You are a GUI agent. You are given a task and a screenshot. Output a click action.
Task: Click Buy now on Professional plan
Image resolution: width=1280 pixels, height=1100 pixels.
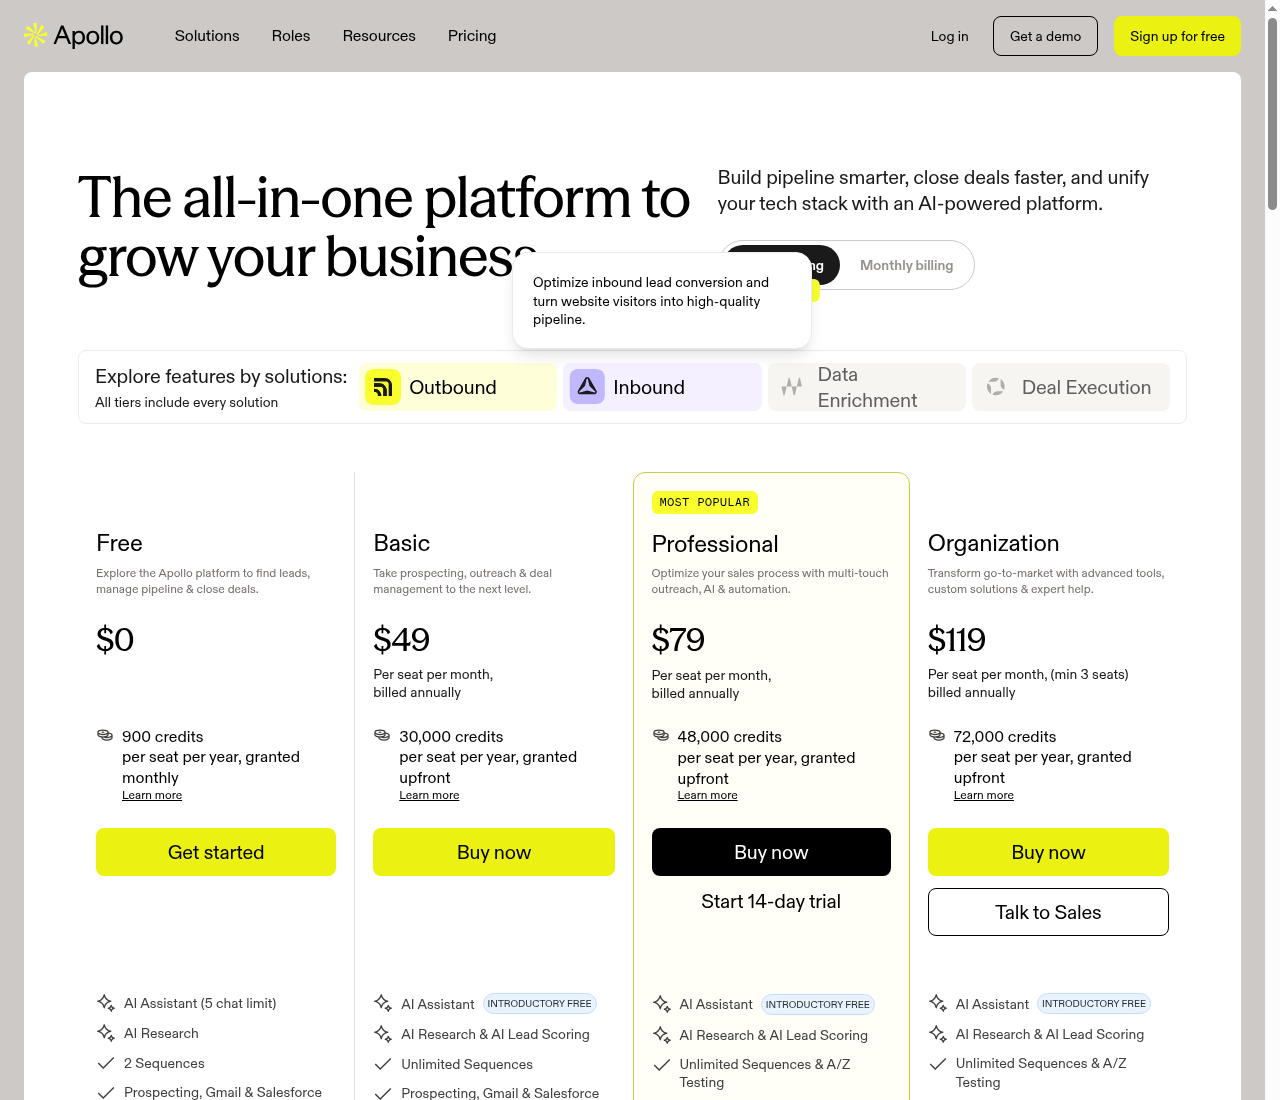(771, 852)
